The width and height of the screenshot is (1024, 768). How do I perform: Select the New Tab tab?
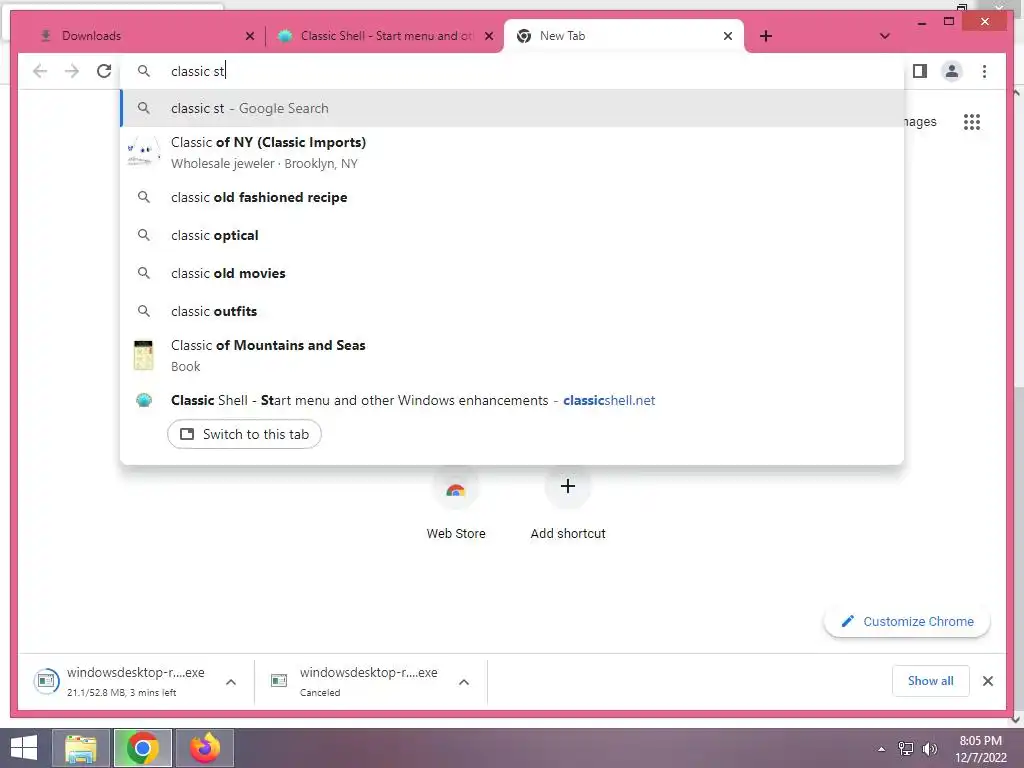(624, 36)
